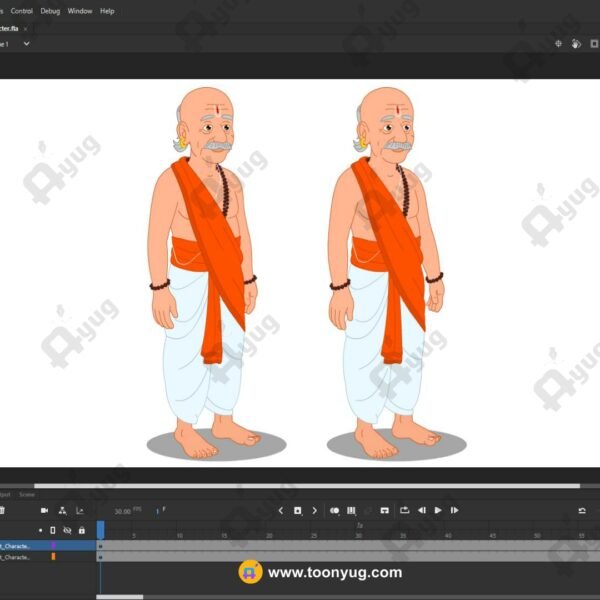Open the www.toonyug.com link
The height and width of the screenshot is (600, 600).
pos(335,573)
